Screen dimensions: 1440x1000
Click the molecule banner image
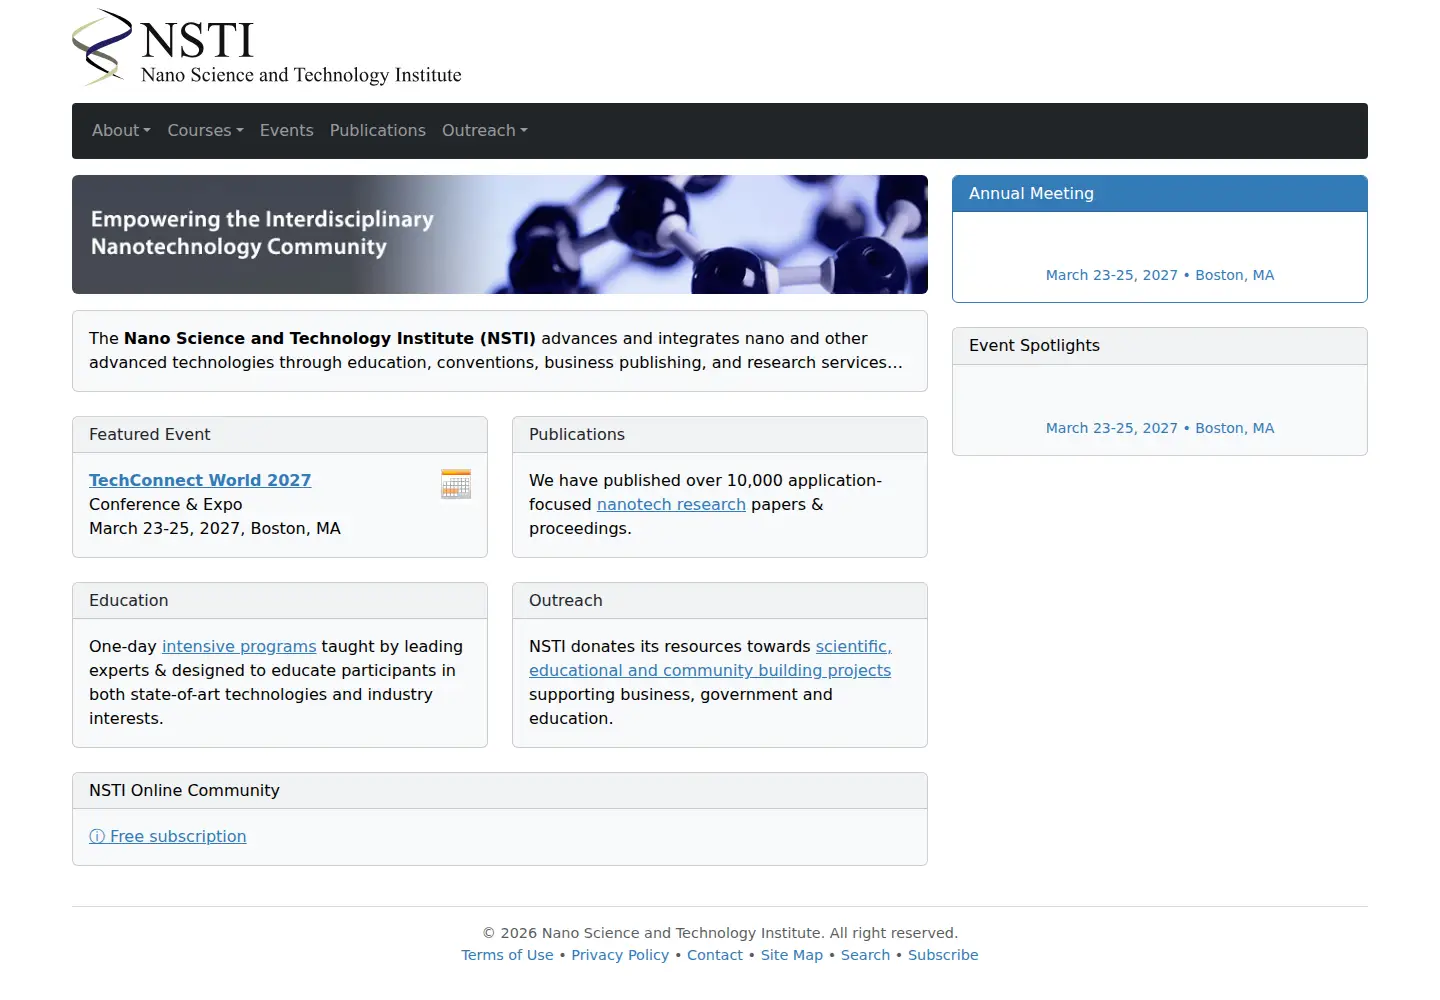click(500, 234)
